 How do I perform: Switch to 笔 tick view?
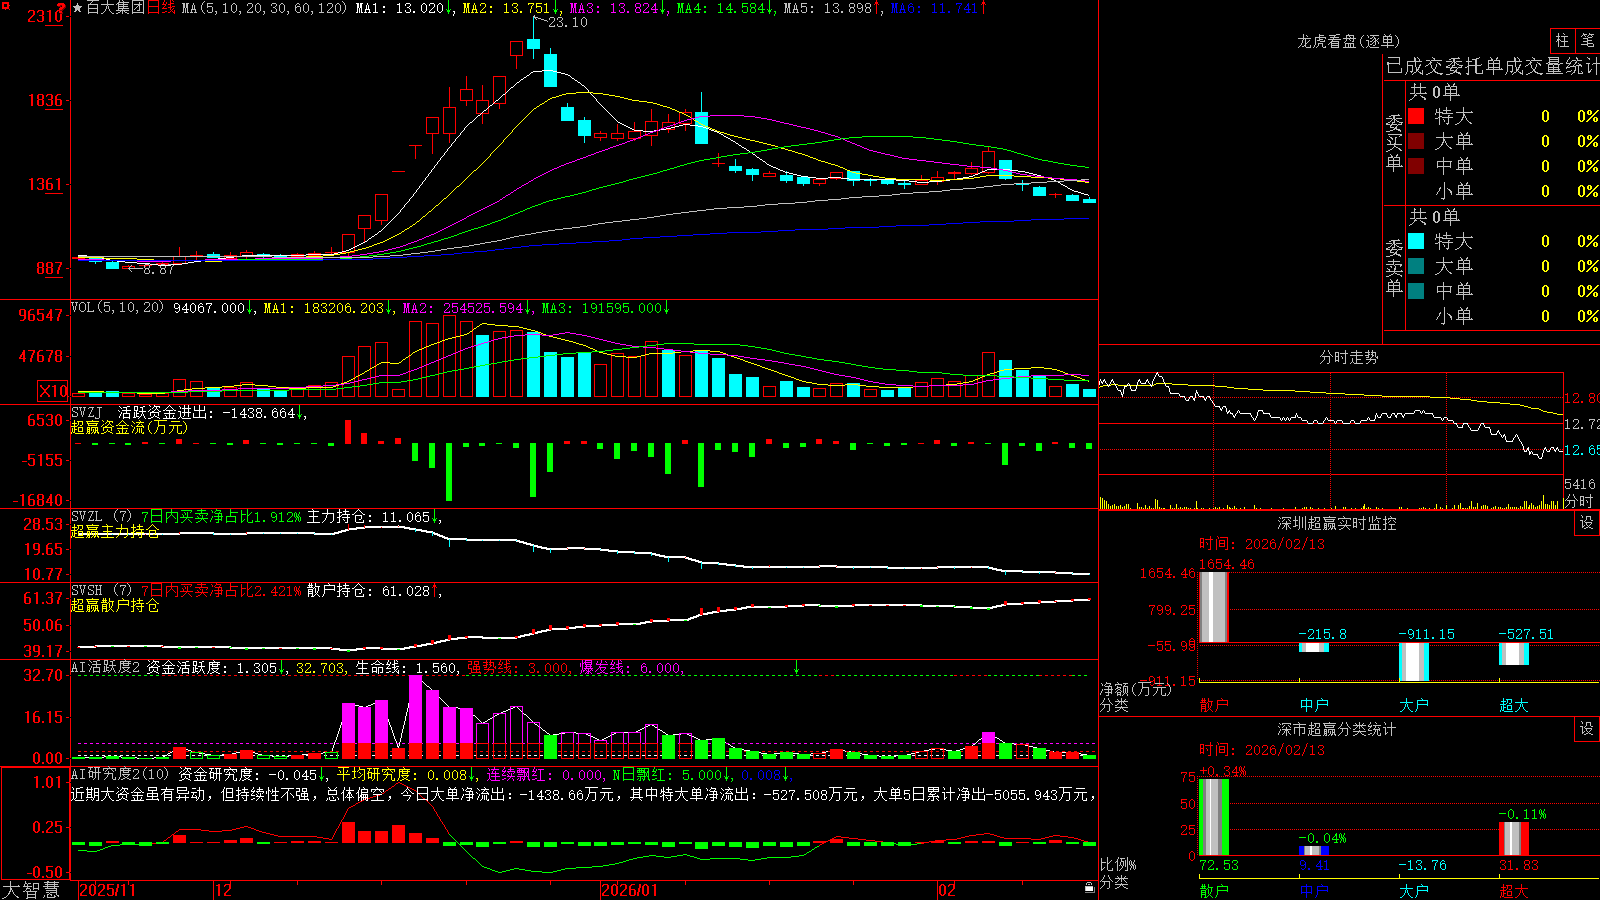(x=1587, y=40)
